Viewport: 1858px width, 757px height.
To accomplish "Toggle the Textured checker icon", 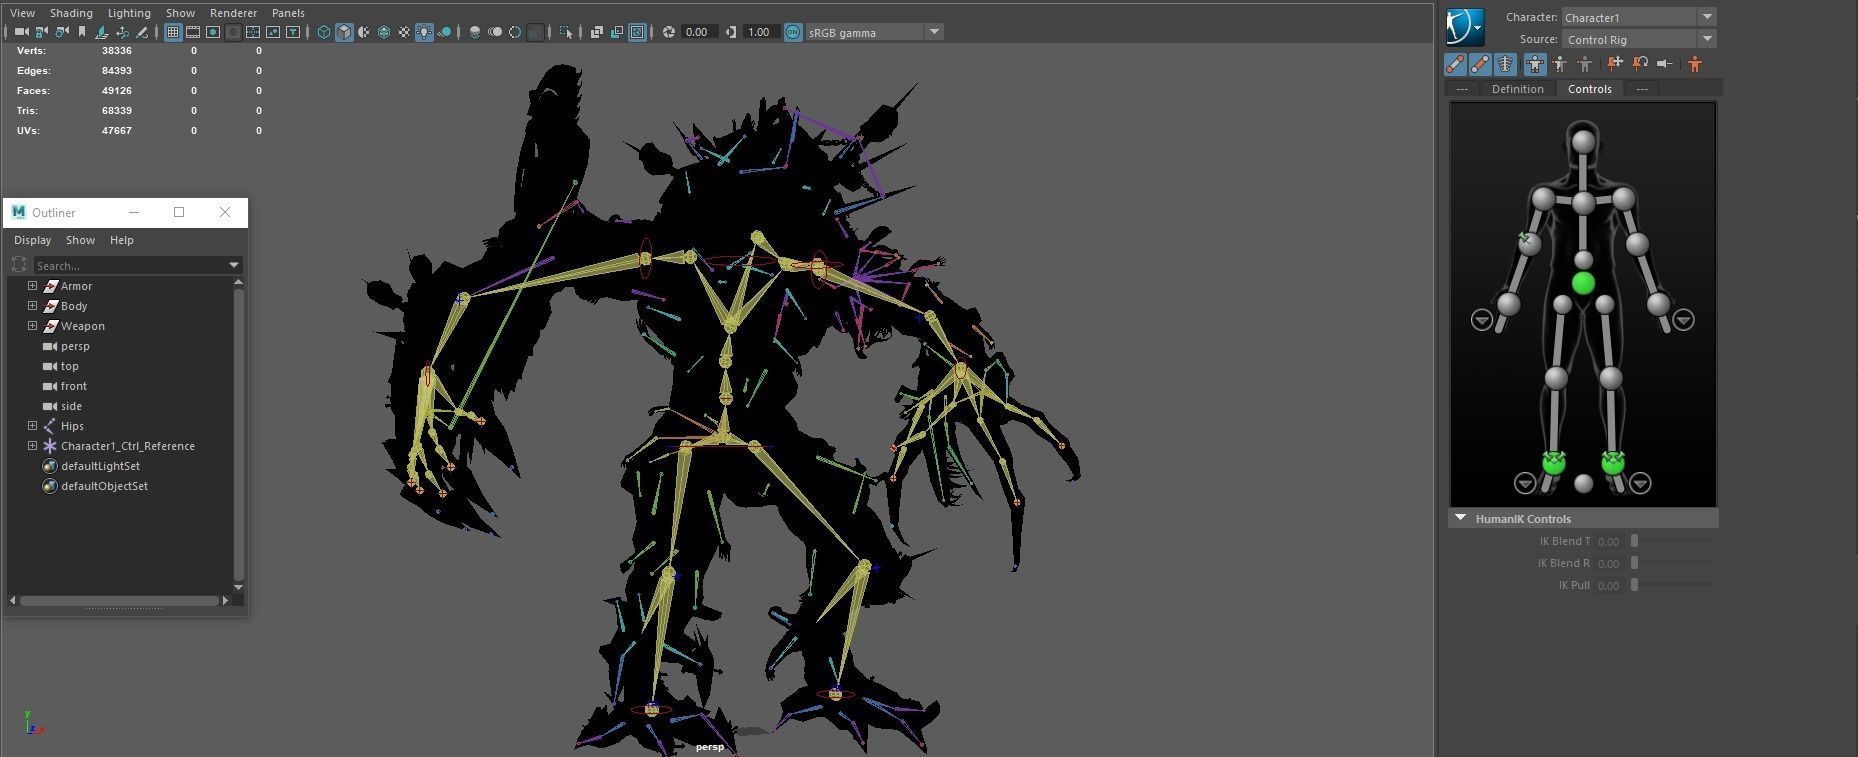I will pyautogui.click(x=404, y=32).
